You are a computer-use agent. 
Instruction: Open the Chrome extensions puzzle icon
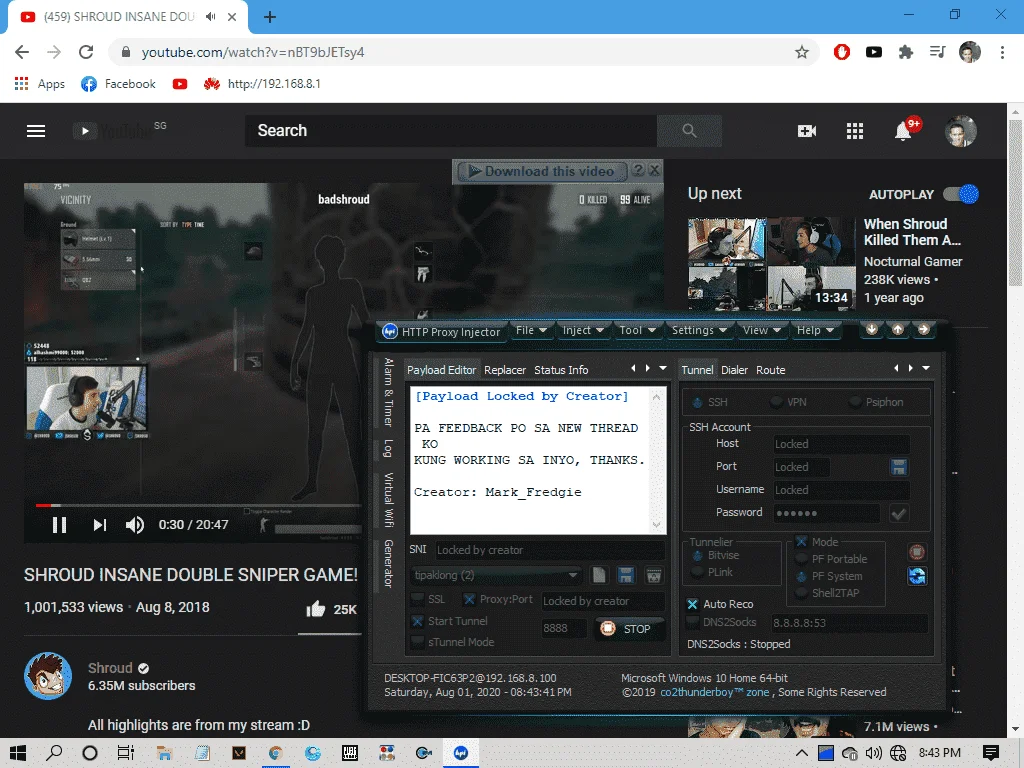(905, 52)
